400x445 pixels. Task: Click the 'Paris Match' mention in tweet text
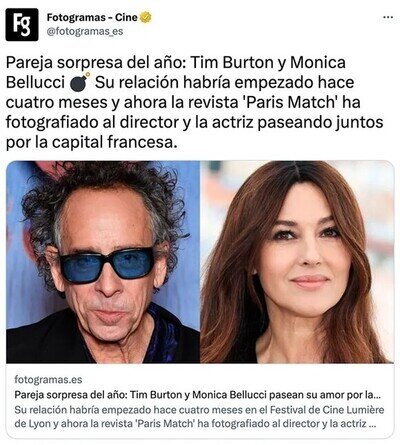289,102
